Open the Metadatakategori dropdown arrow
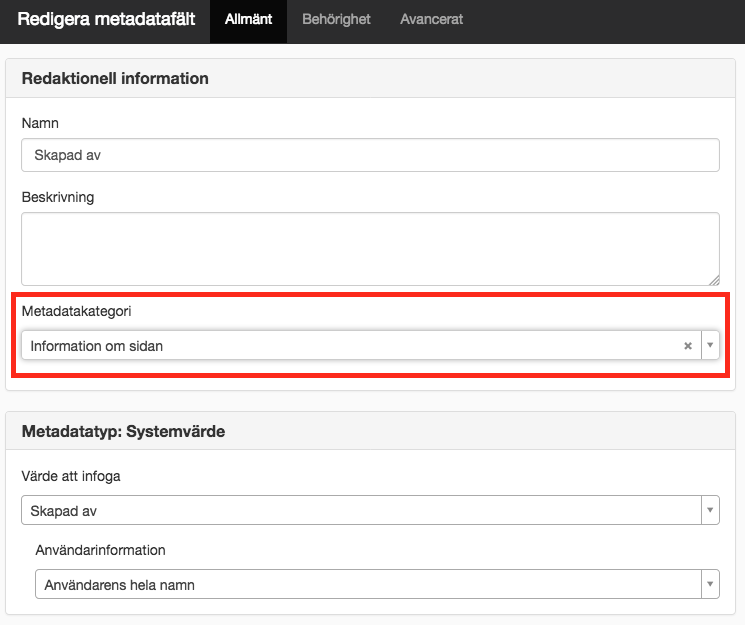 (x=710, y=346)
